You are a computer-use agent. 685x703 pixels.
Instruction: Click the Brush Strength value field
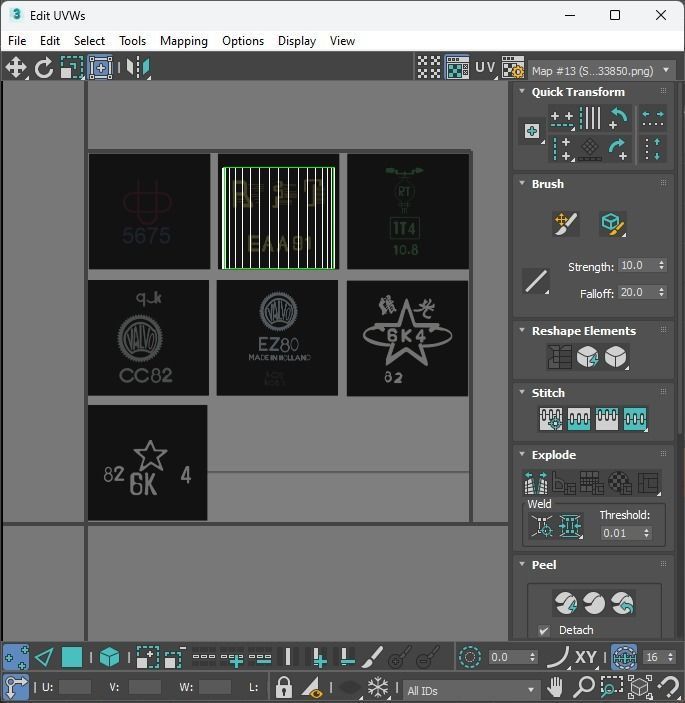point(637,265)
